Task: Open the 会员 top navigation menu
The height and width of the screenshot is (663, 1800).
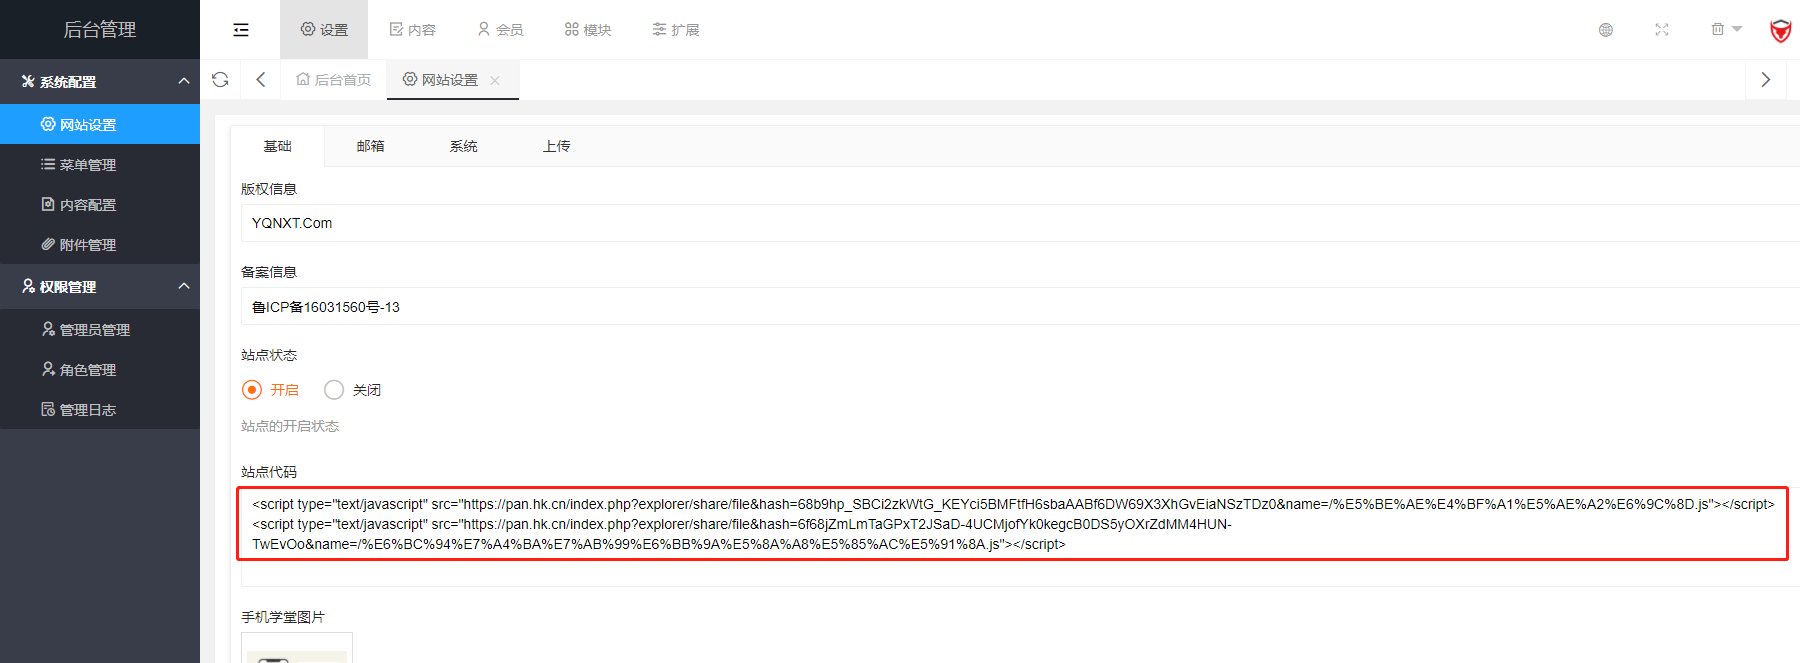Action: click(500, 30)
